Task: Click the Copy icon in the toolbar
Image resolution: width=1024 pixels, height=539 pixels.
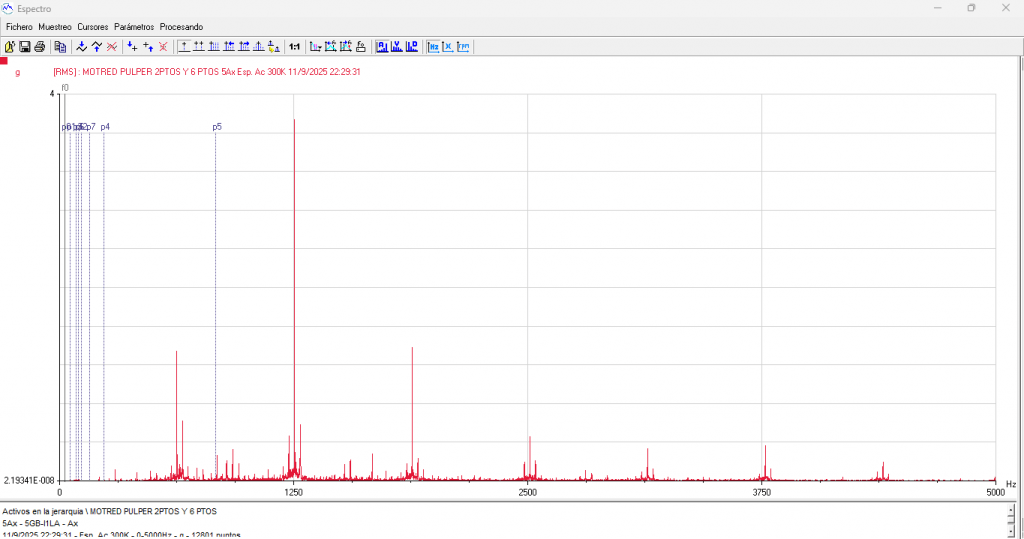Action: click(x=60, y=46)
